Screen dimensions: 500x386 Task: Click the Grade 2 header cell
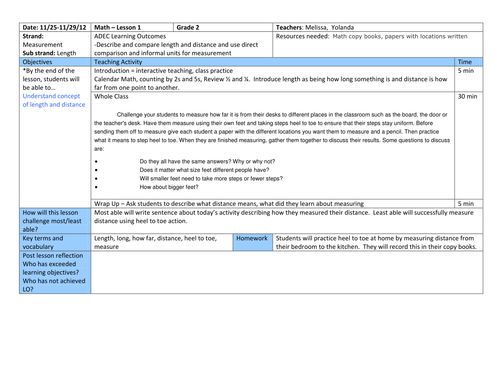tap(223, 27)
